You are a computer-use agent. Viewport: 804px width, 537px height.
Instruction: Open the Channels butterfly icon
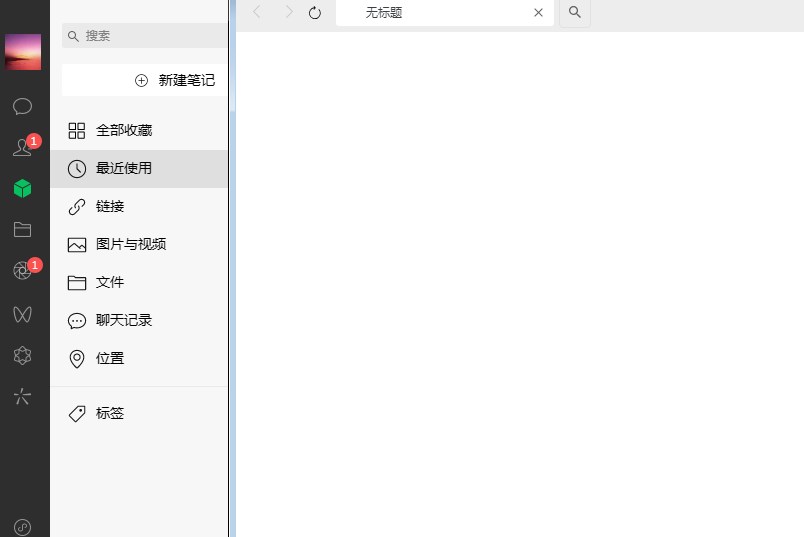tap(22, 314)
